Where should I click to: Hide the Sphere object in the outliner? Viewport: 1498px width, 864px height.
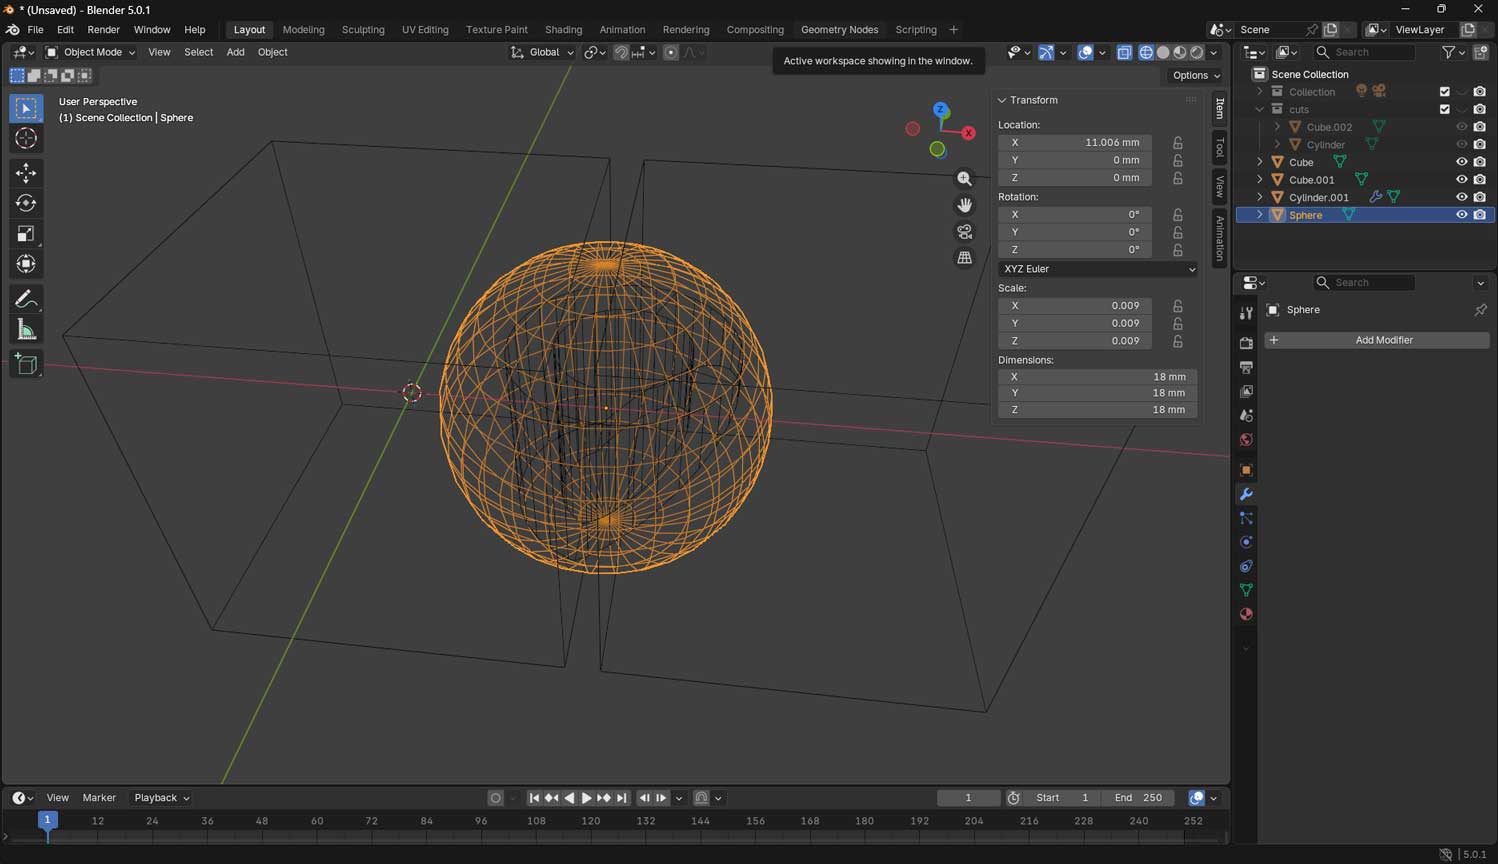click(x=1461, y=215)
